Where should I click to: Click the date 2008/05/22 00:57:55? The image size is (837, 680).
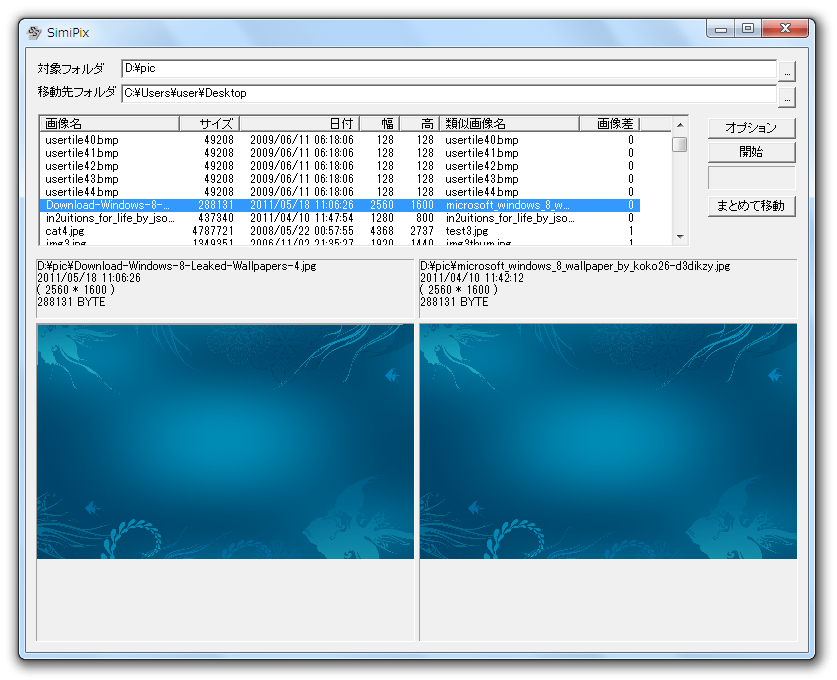(x=302, y=231)
